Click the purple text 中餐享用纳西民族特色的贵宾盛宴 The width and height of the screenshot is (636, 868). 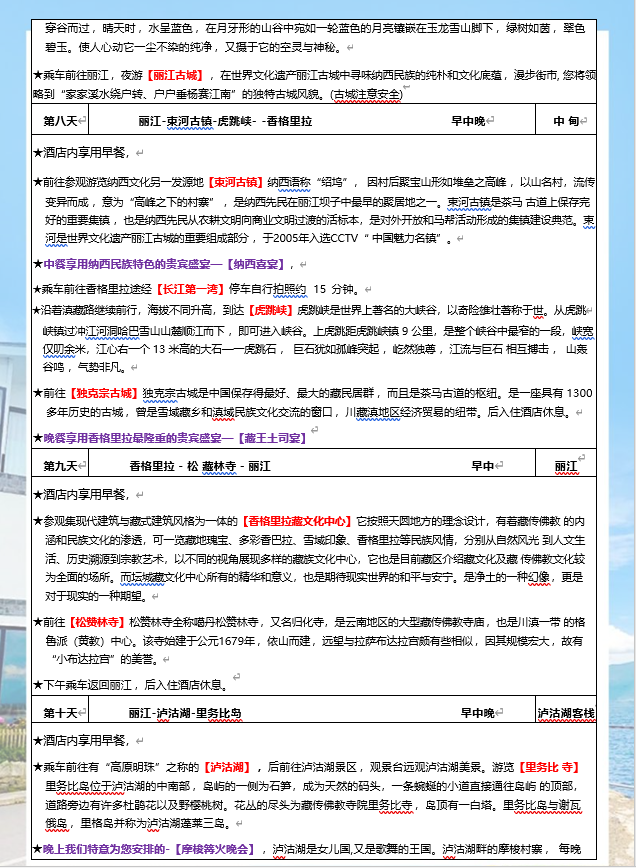tap(127, 264)
